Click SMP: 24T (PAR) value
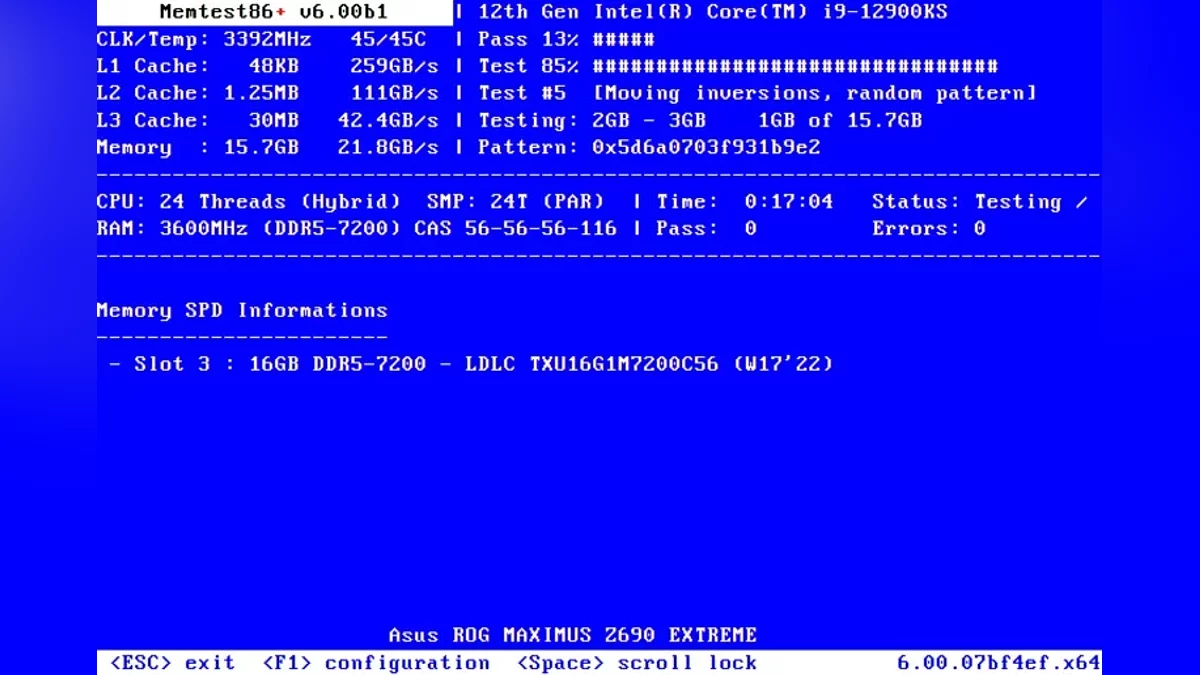Image resolution: width=1200 pixels, height=675 pixels. point(515,201)
